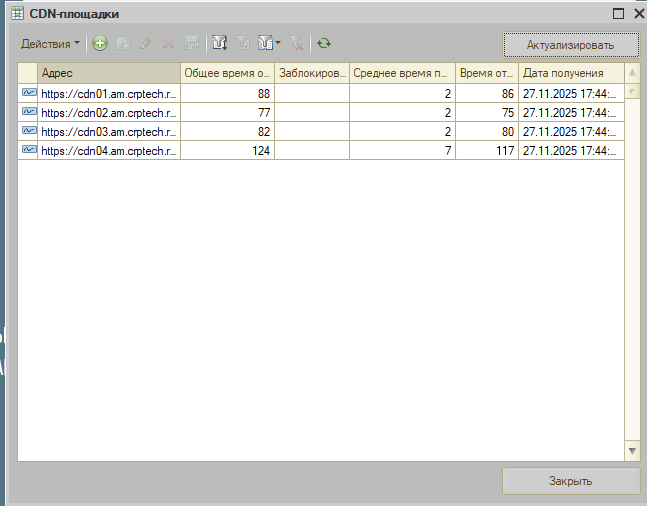Click the Disable filter toolbar icon
The width and height of the screenshot is (647, 506).
coord(296,44)
